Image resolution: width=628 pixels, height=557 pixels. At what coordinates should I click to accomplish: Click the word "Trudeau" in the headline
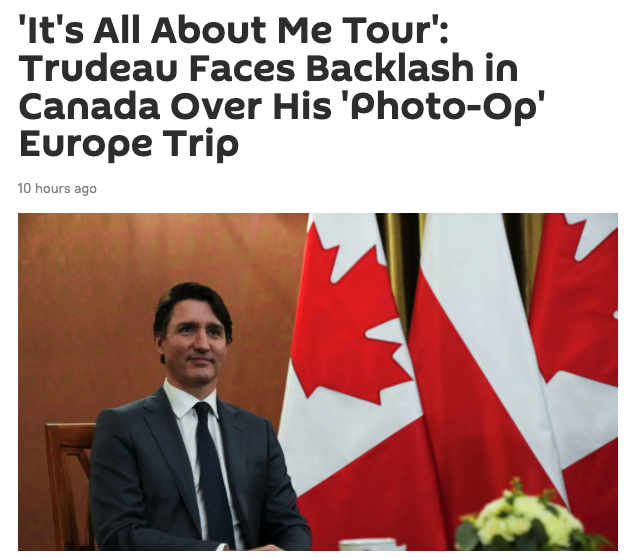point(98,68)
